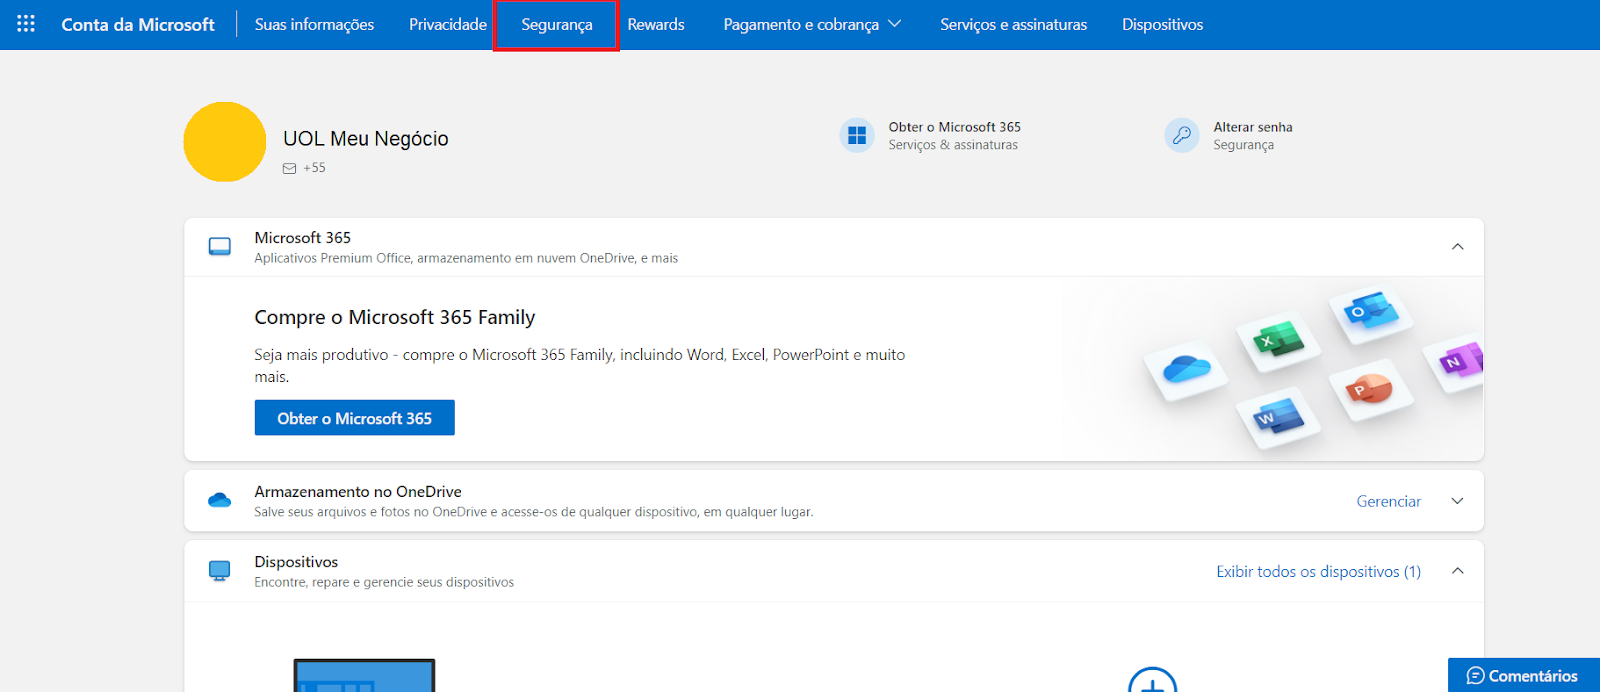Click the envelope icon next to +55

[x=289, y=168]
